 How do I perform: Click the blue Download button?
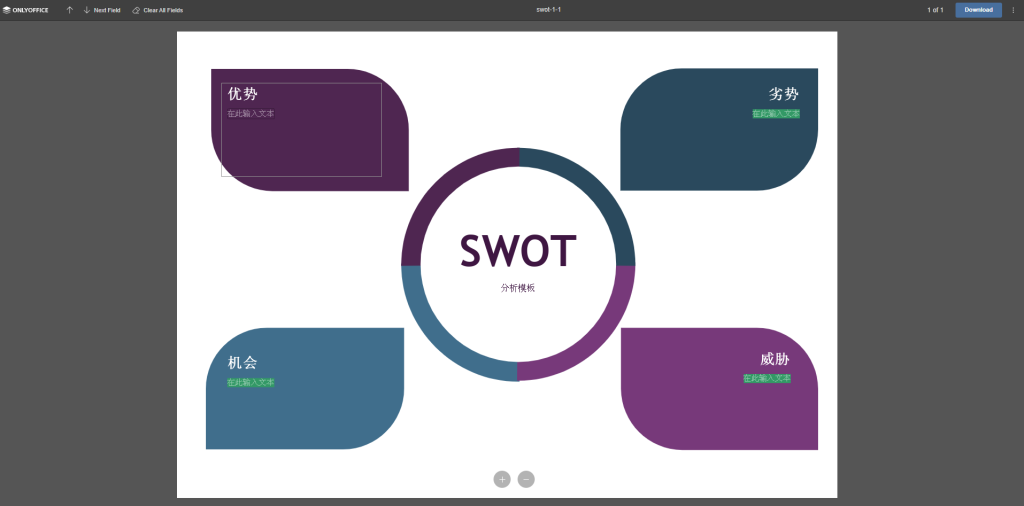coord(978,10)
